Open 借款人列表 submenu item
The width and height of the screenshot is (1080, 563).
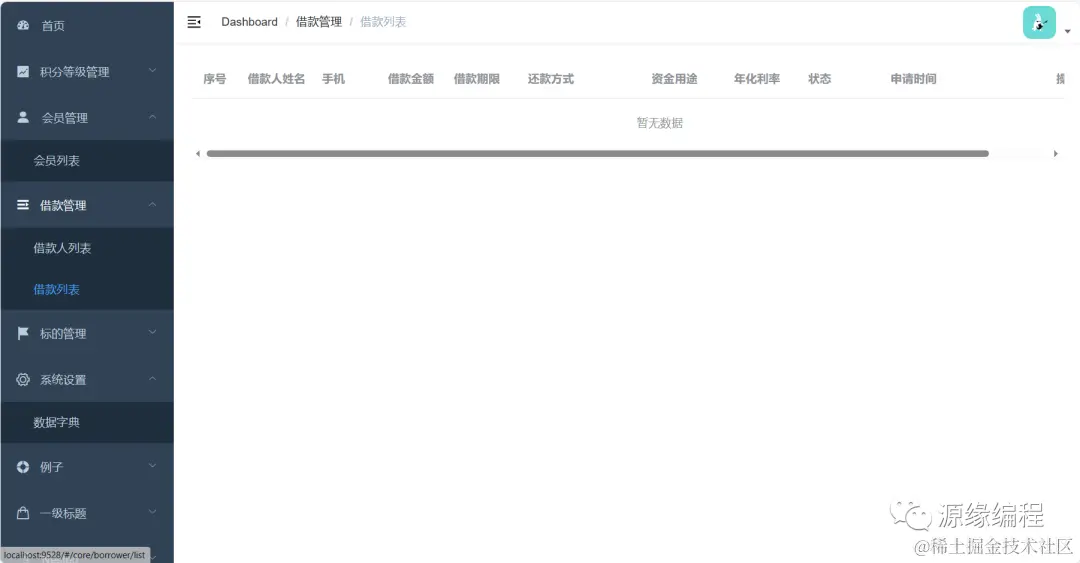[x=87, y=248]
